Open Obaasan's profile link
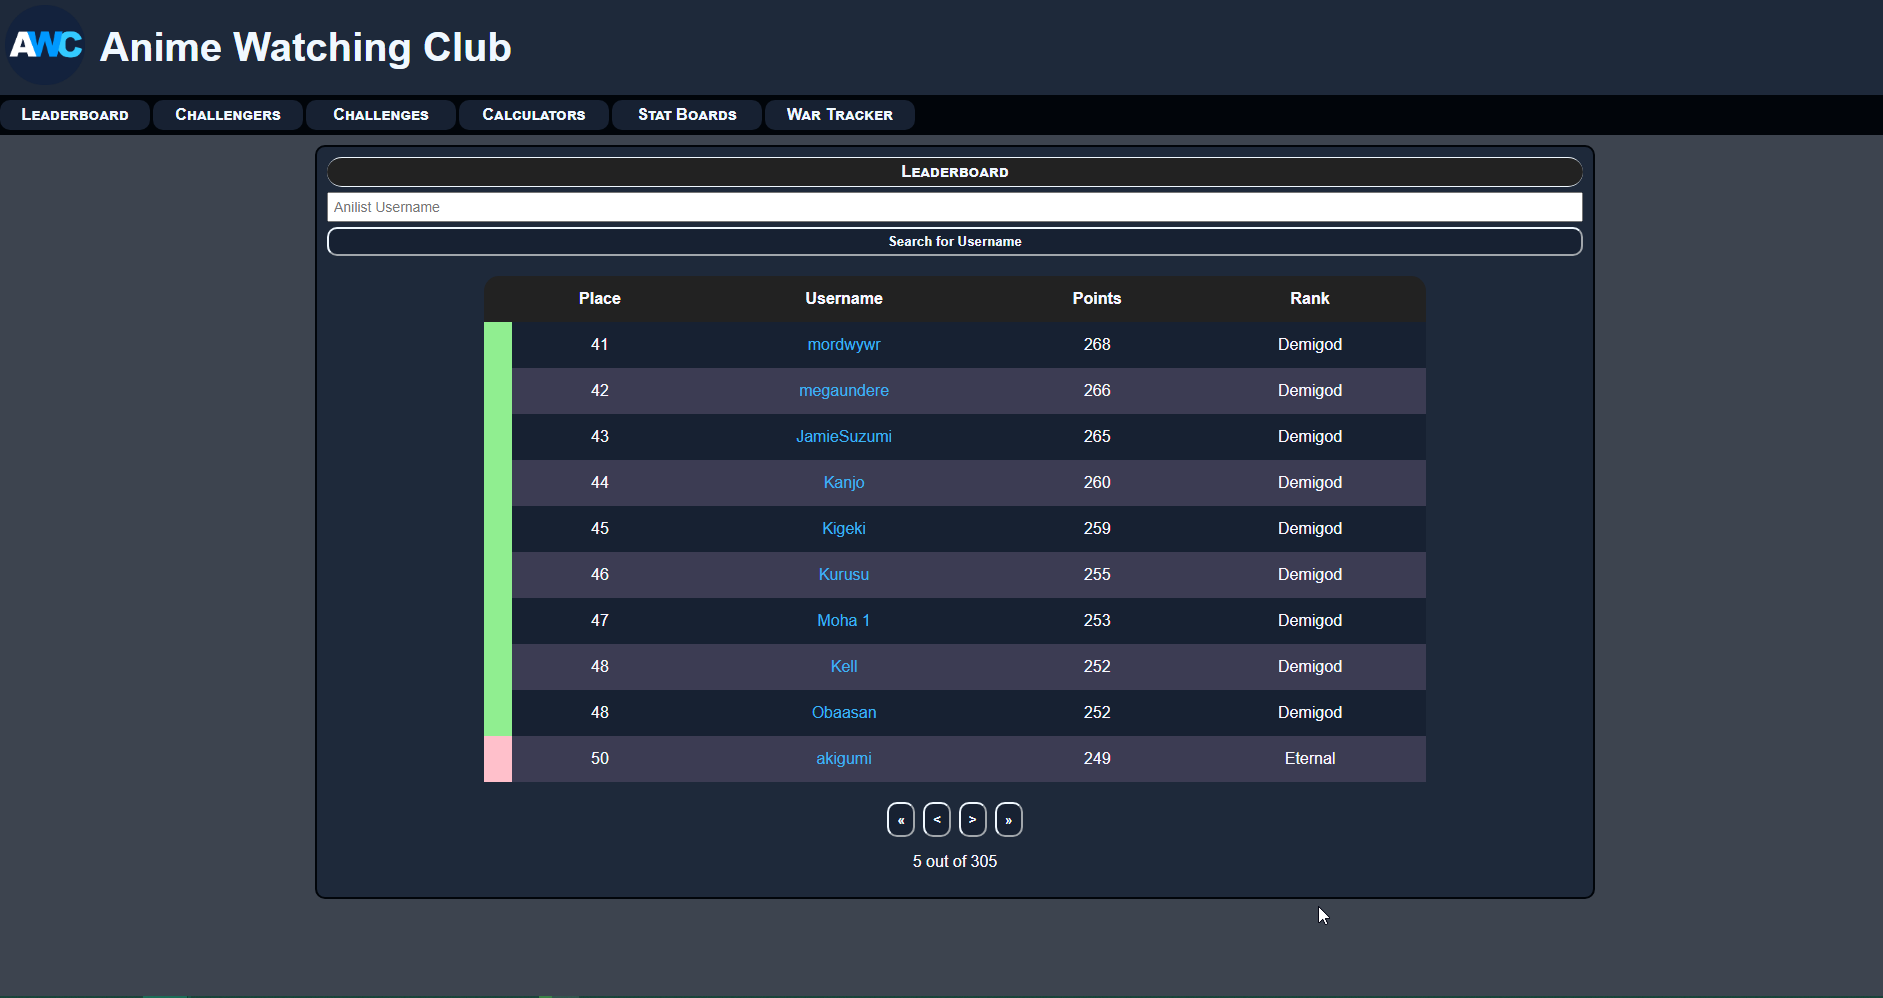The width and height of the screenshot is (1883, 998). 844,713
